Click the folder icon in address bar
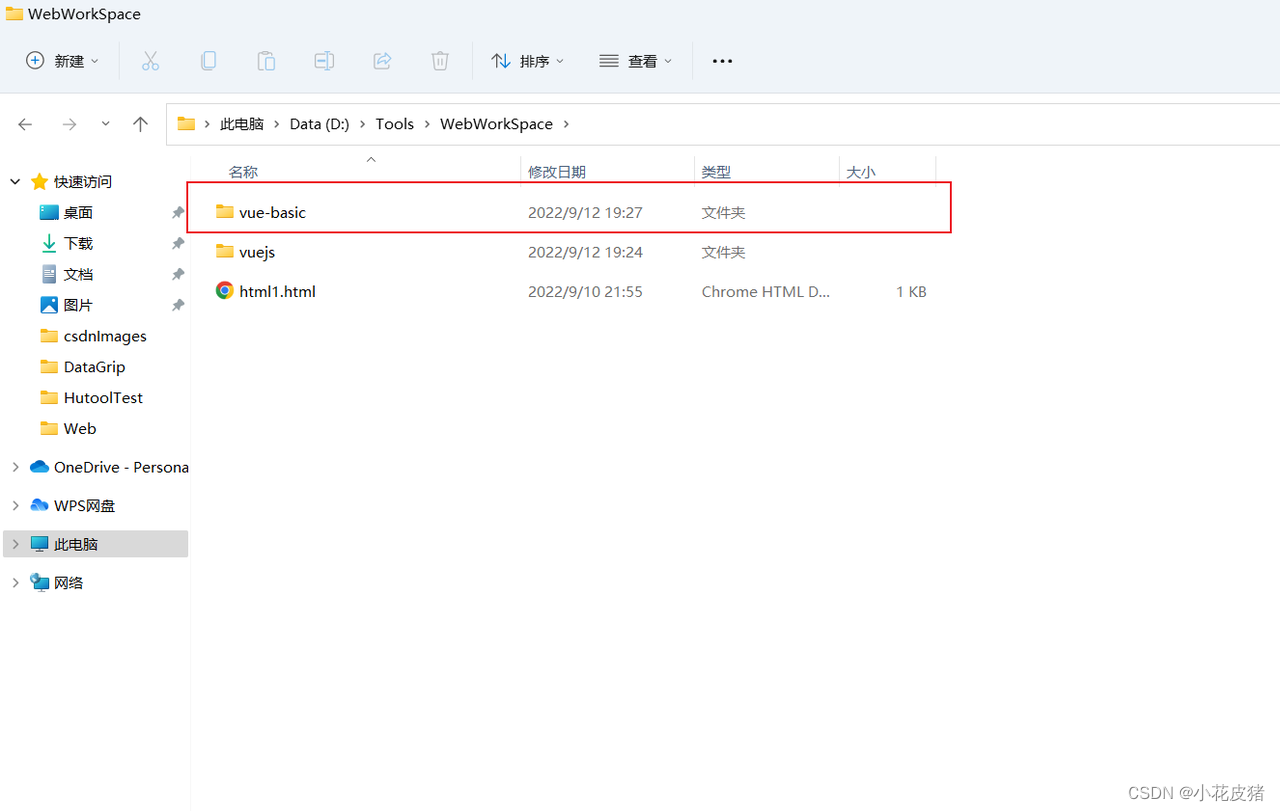This screenshot has width=1280, height=811. (x=186, y=124)
